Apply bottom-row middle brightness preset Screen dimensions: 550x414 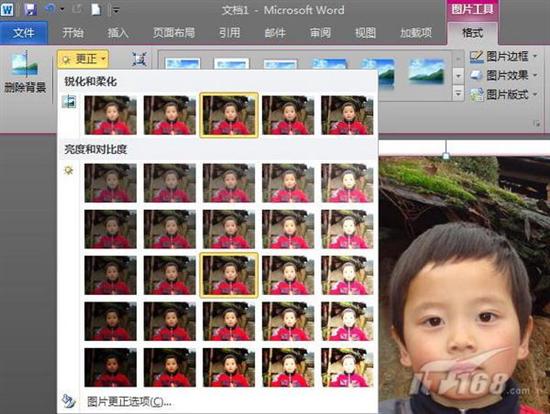229,368
